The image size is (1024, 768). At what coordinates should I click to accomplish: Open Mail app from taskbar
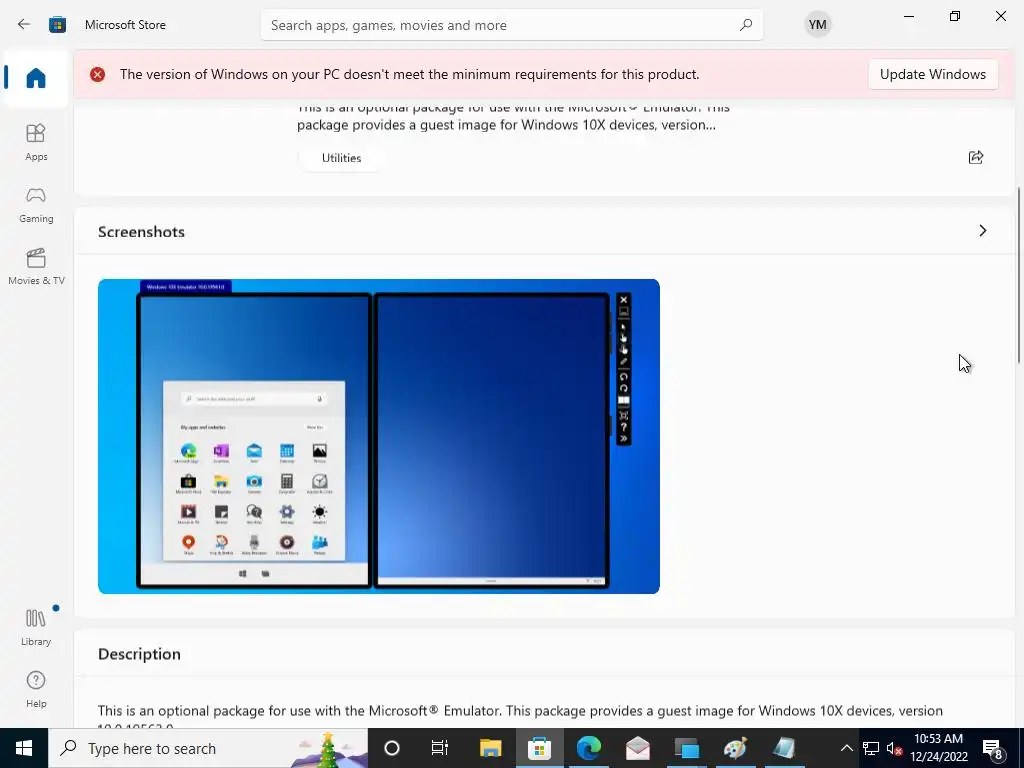(637, 748)
